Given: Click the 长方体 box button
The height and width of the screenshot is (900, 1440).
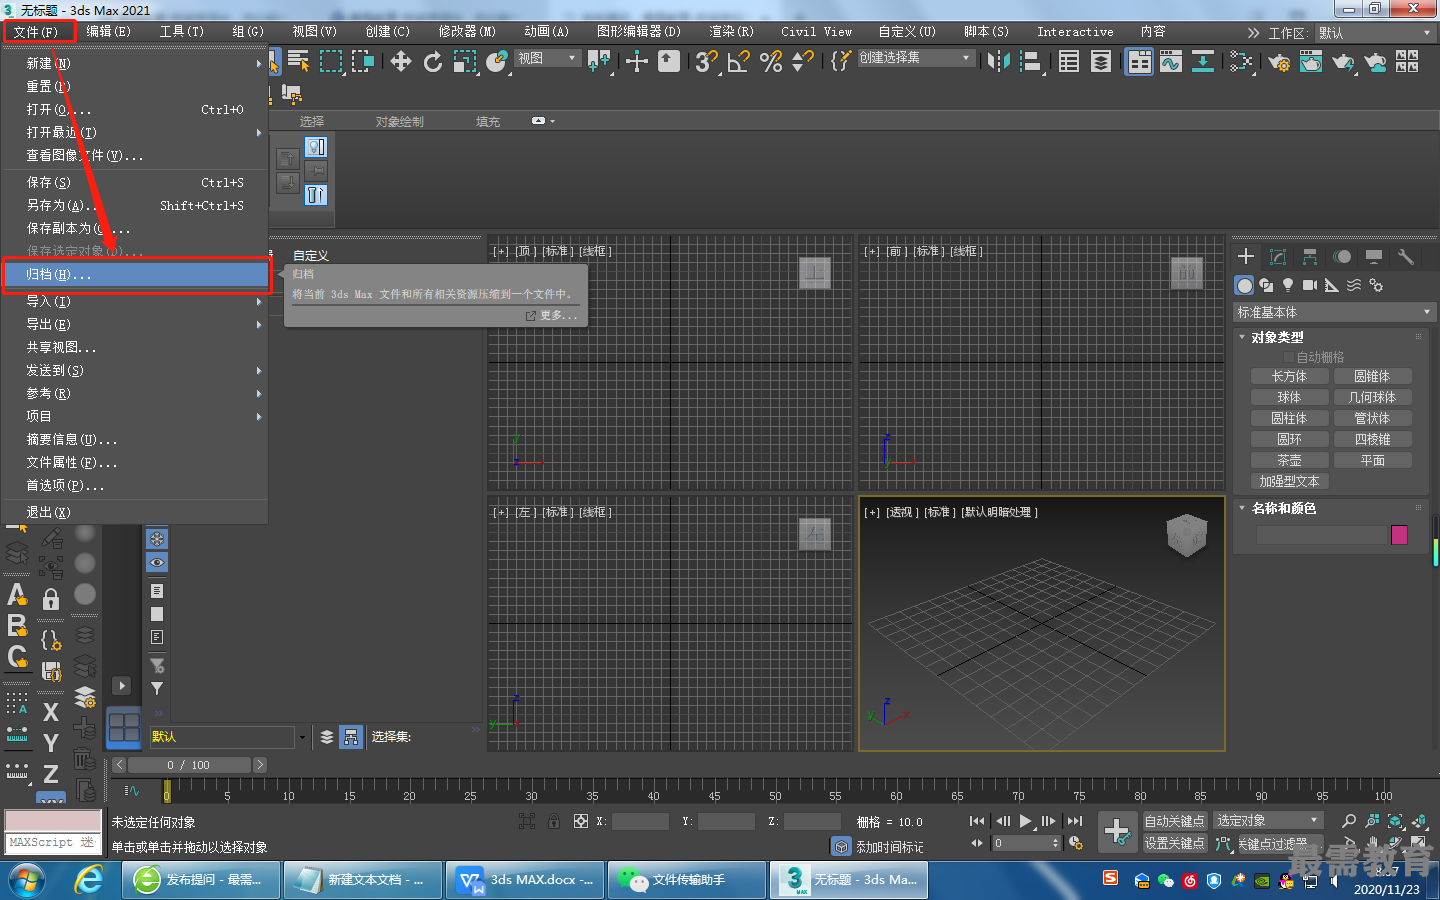Looking at the screenshot, I should click(x=1289, y=376).
